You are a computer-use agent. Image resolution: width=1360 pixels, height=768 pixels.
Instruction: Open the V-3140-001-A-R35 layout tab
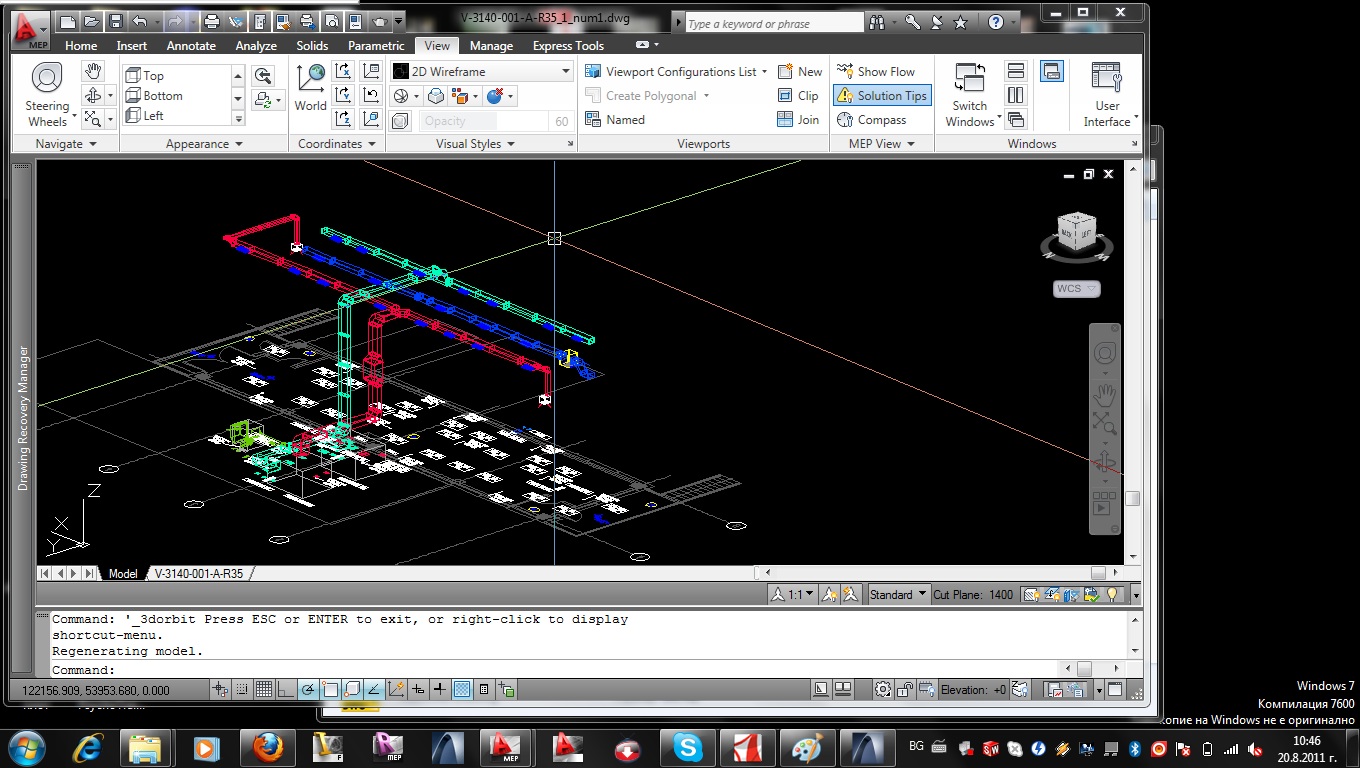coord(198,574)
